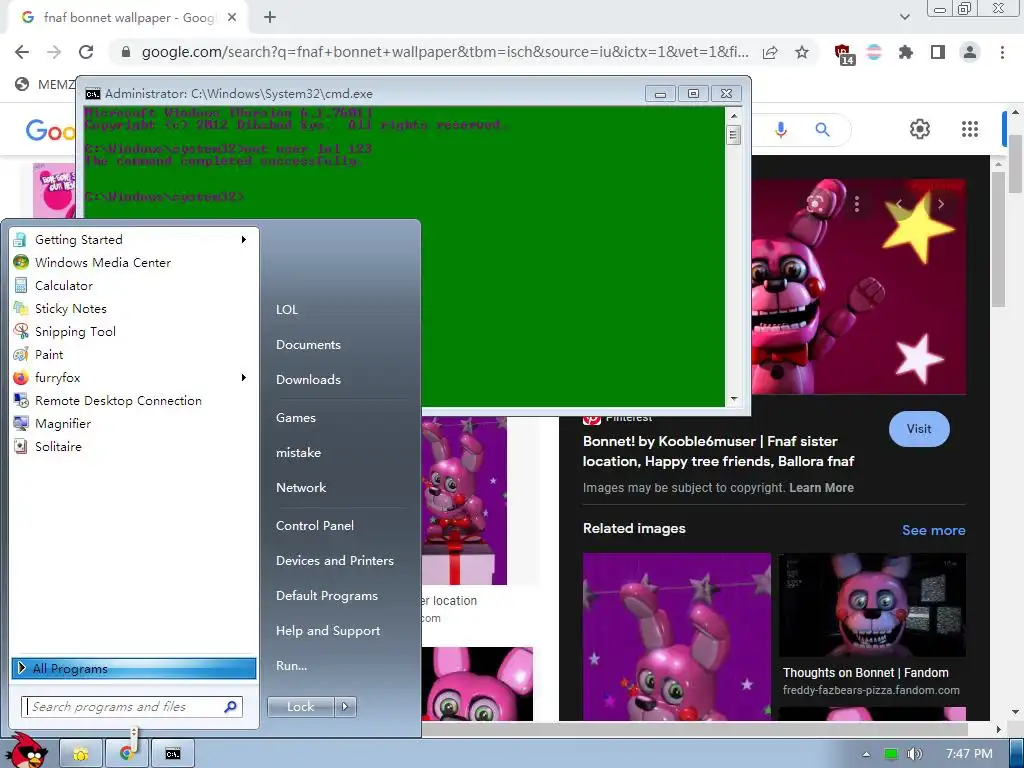Screen dimensions: 1024x768
Task: Show hidden tray icons arrow
Action: point(866,754)
